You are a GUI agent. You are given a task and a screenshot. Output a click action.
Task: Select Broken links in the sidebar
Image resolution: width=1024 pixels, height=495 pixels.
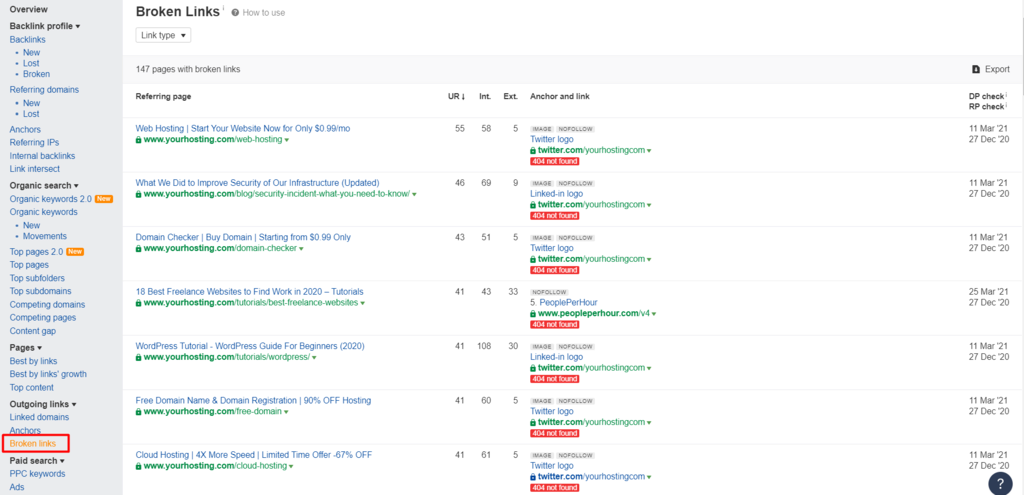(33, 444)
